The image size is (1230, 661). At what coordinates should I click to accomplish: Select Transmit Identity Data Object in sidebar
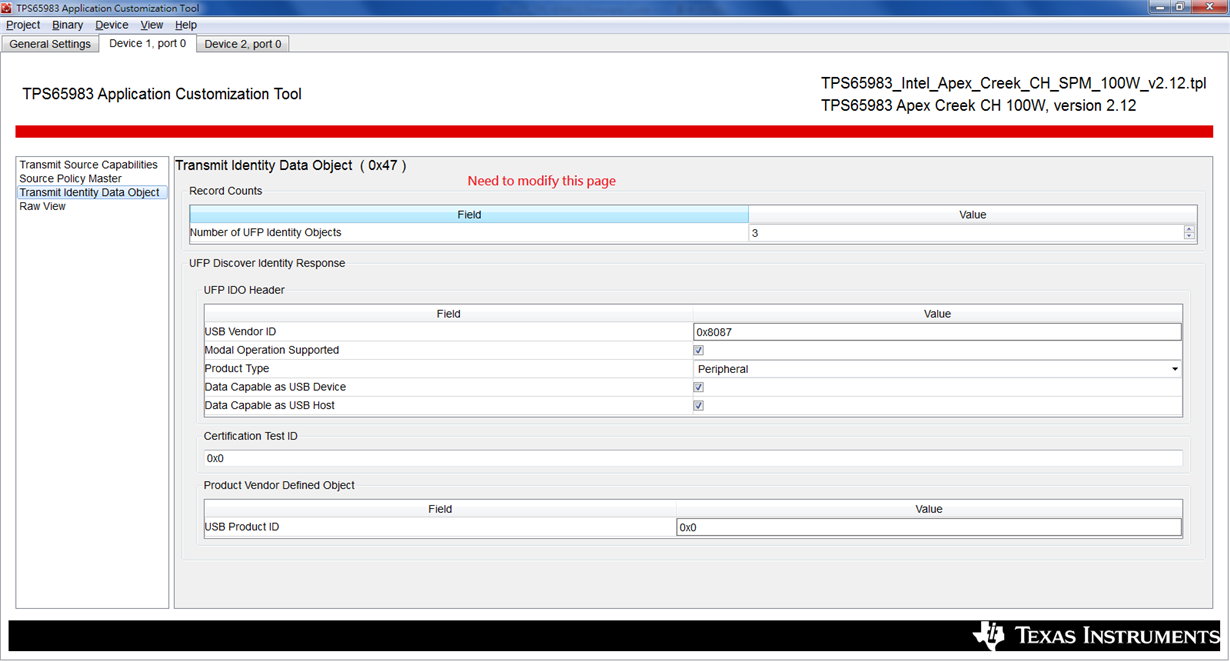coord(90,192)
